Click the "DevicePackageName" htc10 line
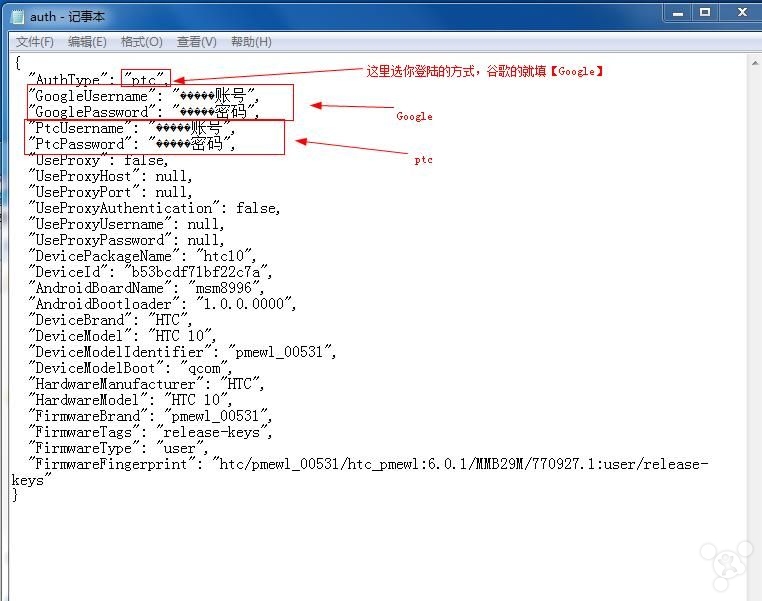 142,256
